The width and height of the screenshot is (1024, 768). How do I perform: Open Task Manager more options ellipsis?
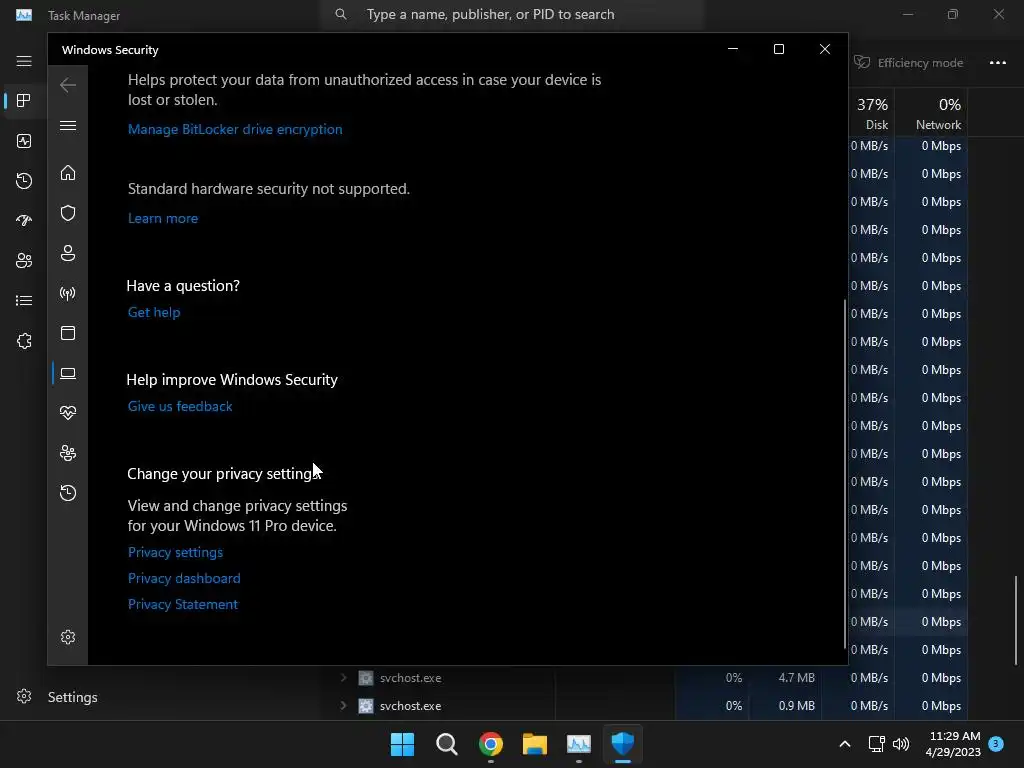coord(997,63)
